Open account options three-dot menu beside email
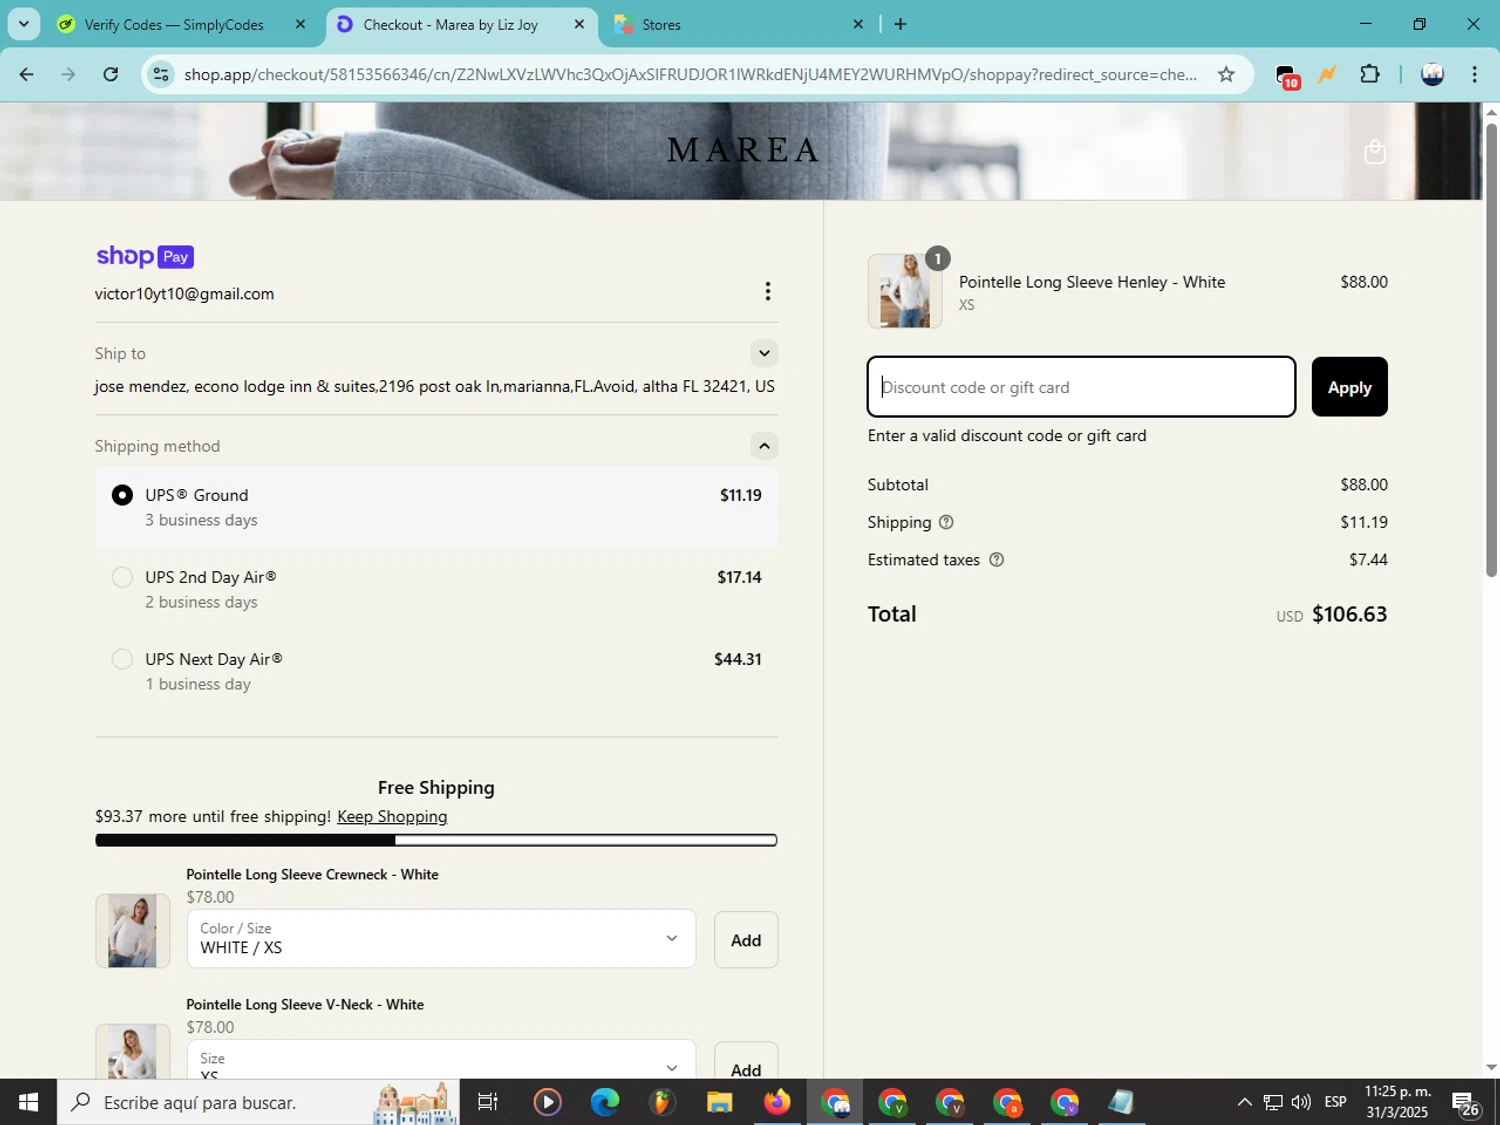Viewport: 1500px width, 1125px height. tap(767, 291)
